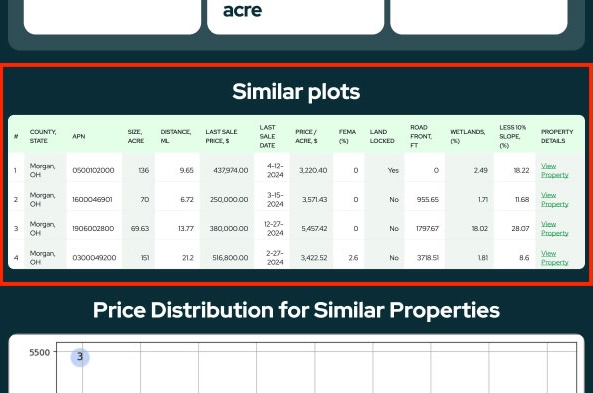Screen dimensions: 593x393
Task: Click the Last Sale Price column header
Action: 221,136
